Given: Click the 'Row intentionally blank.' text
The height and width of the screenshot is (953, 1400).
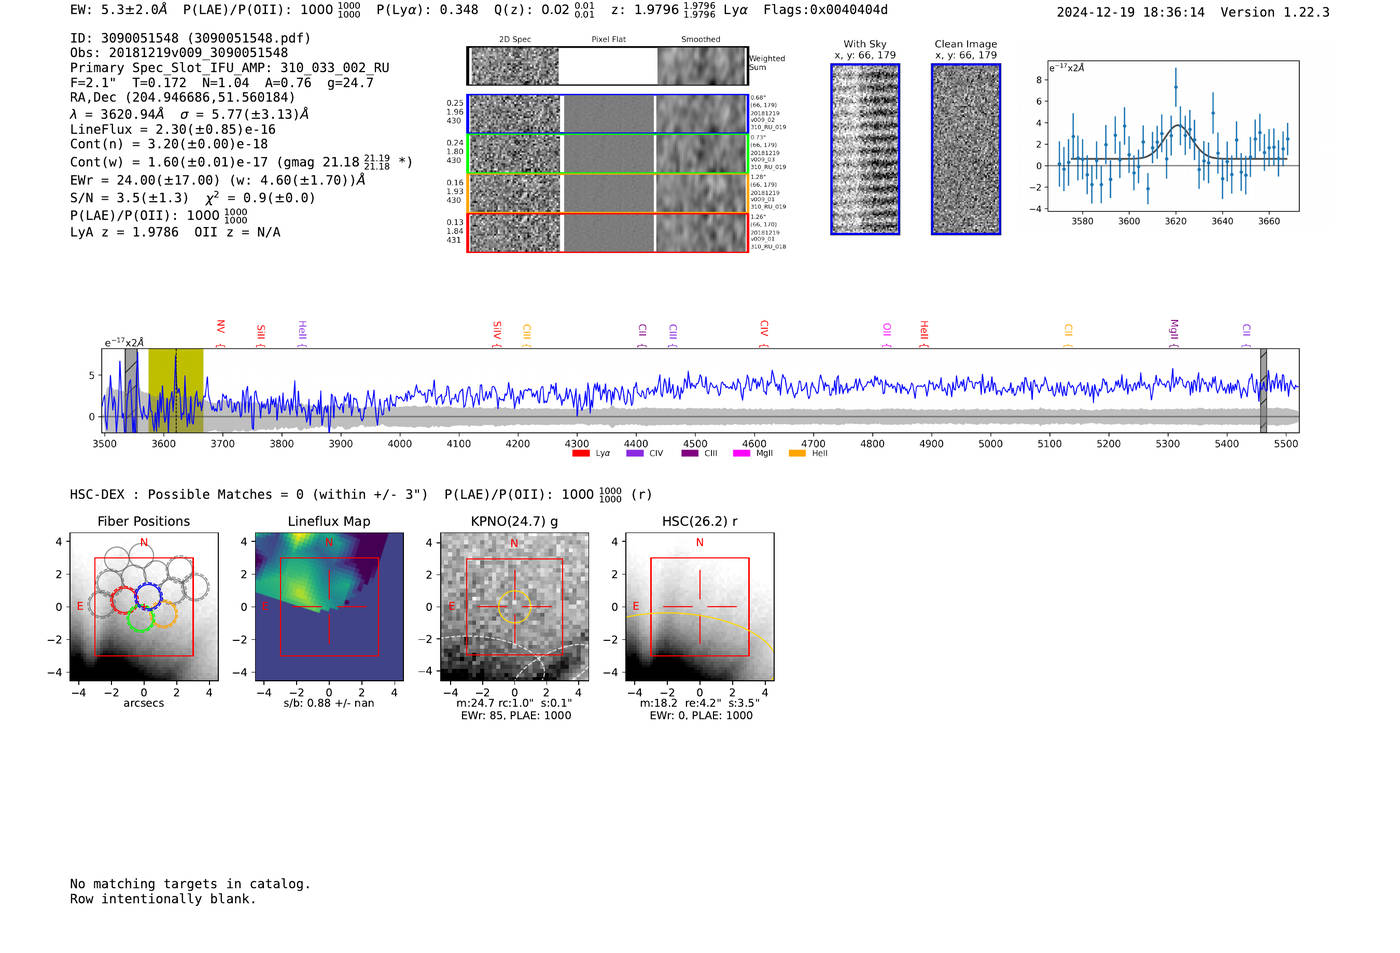Looking at the screenshot, I should tap(163, 899).
